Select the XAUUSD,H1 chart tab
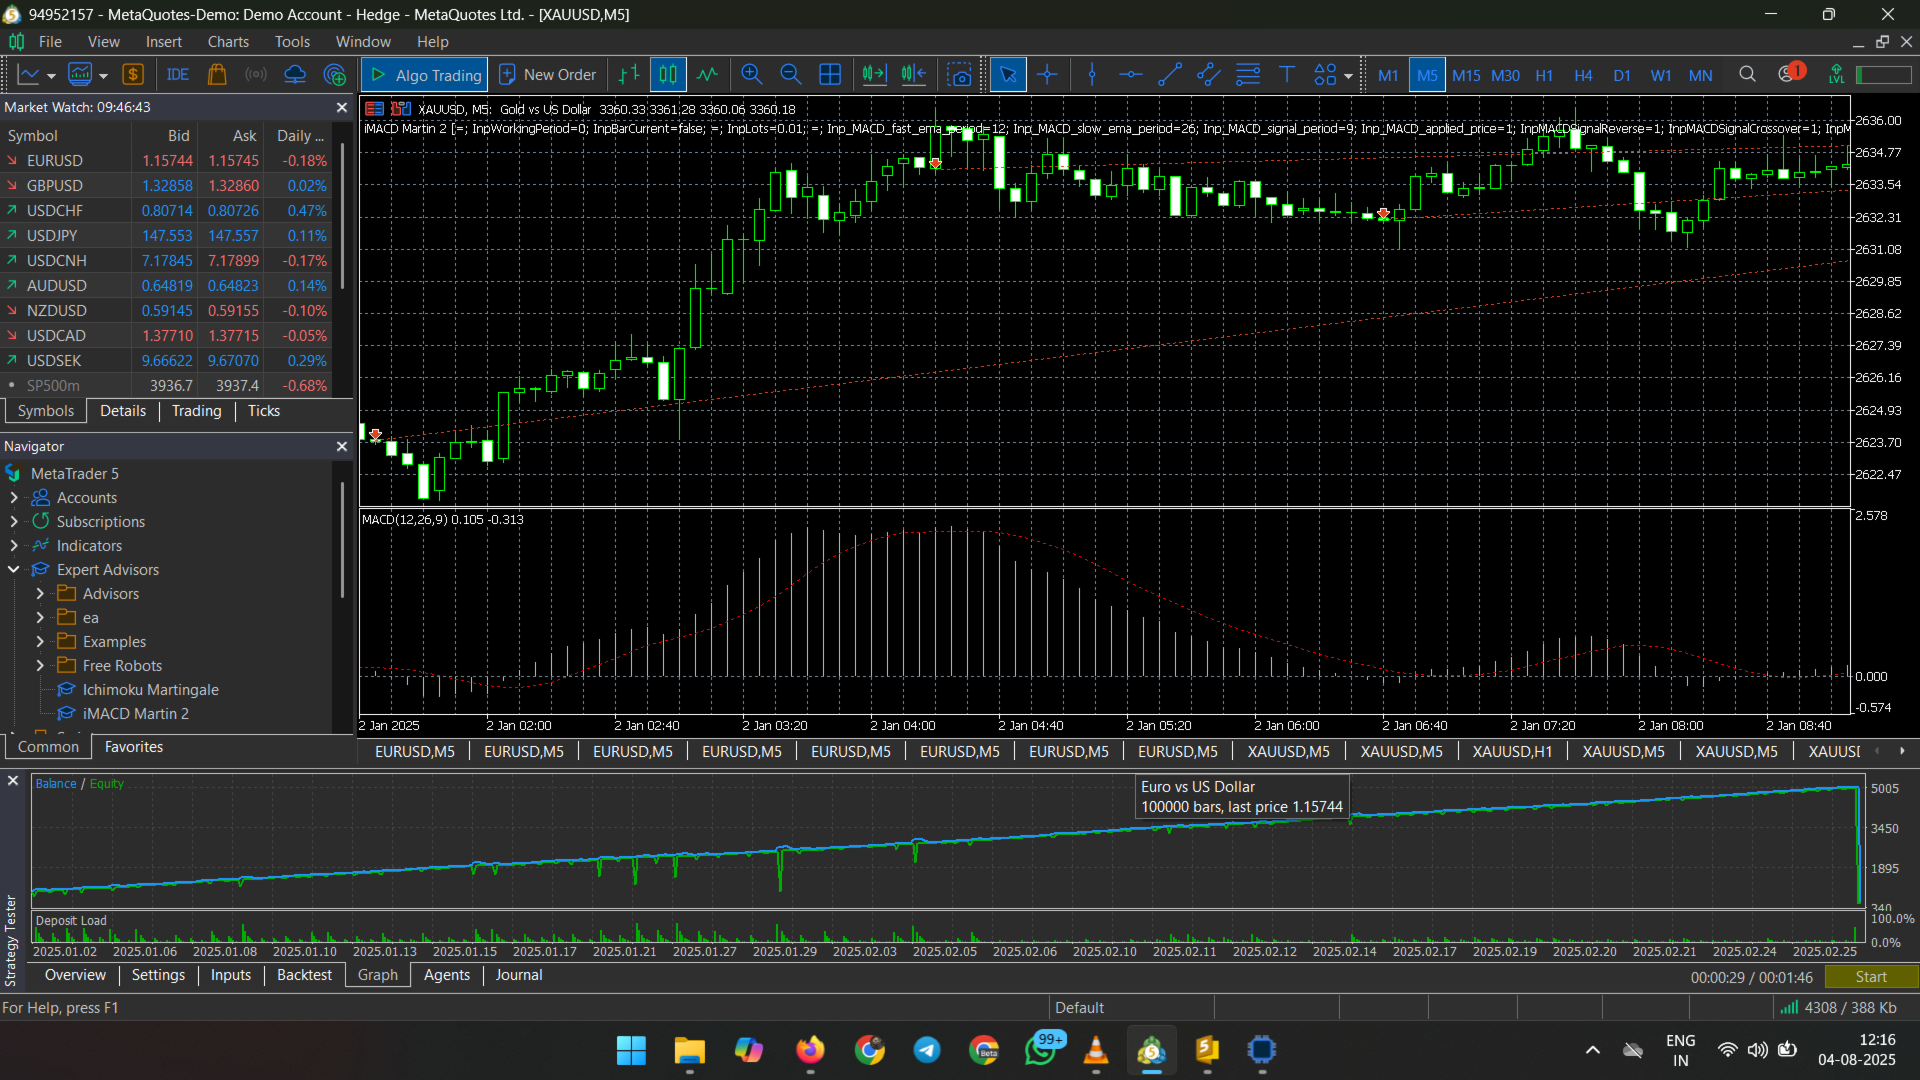 click(x=1512, y=751)
